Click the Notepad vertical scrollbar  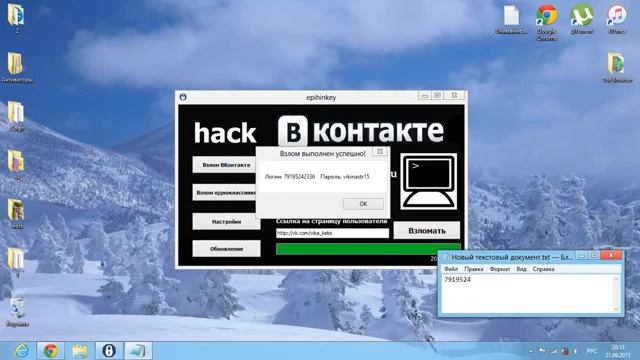616,294
